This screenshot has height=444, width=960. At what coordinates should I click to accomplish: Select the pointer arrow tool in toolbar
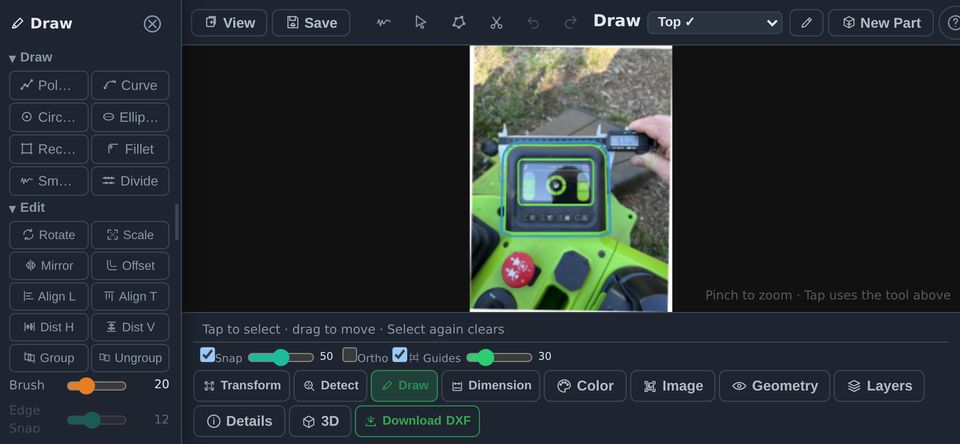click(x=421, y=23)
